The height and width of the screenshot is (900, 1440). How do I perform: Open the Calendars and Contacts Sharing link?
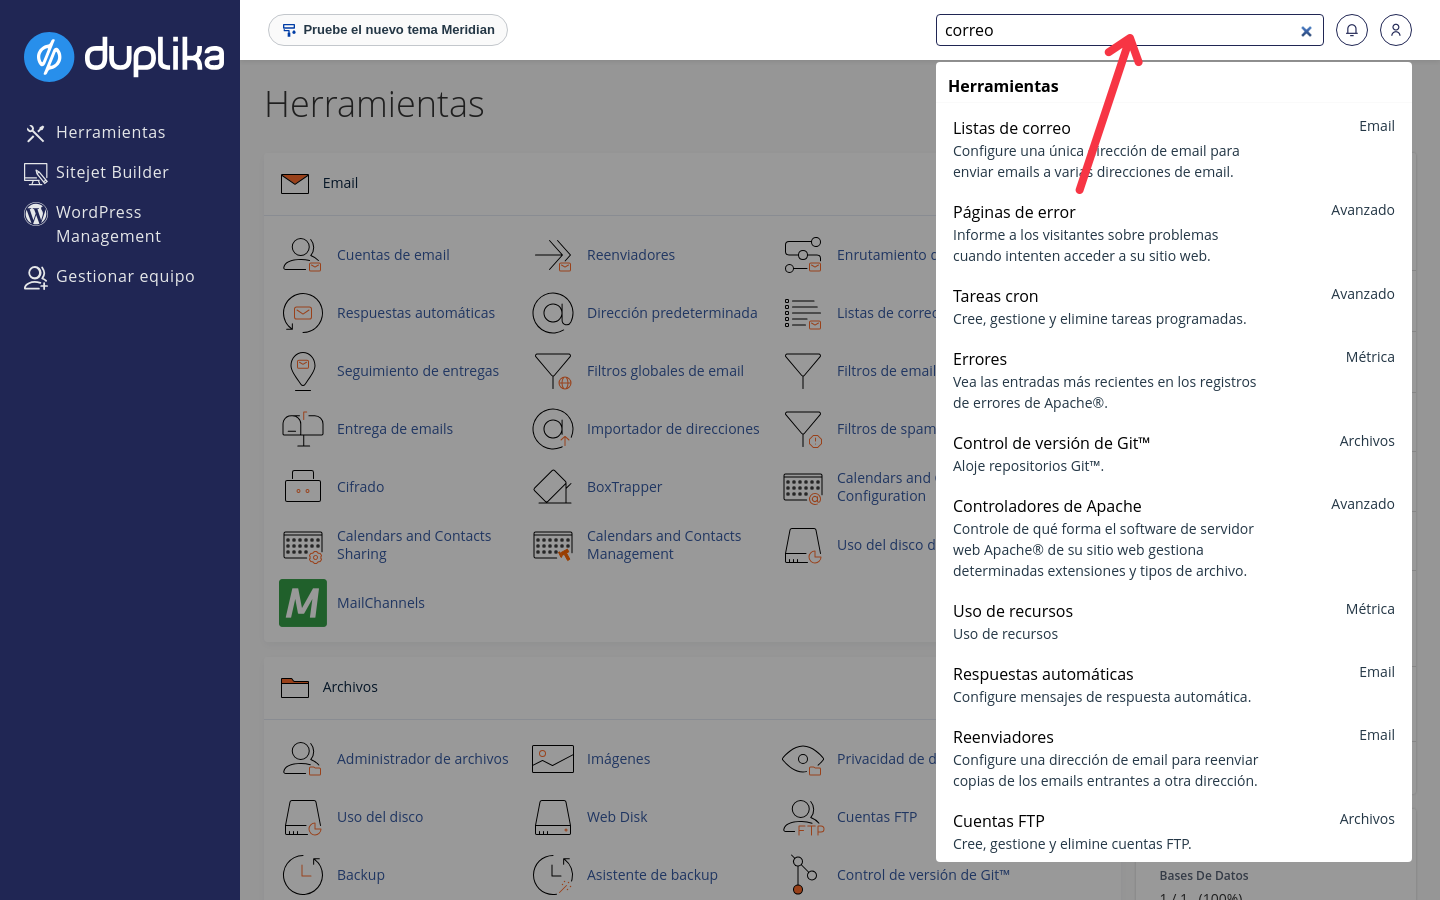(x=414, y=545)
